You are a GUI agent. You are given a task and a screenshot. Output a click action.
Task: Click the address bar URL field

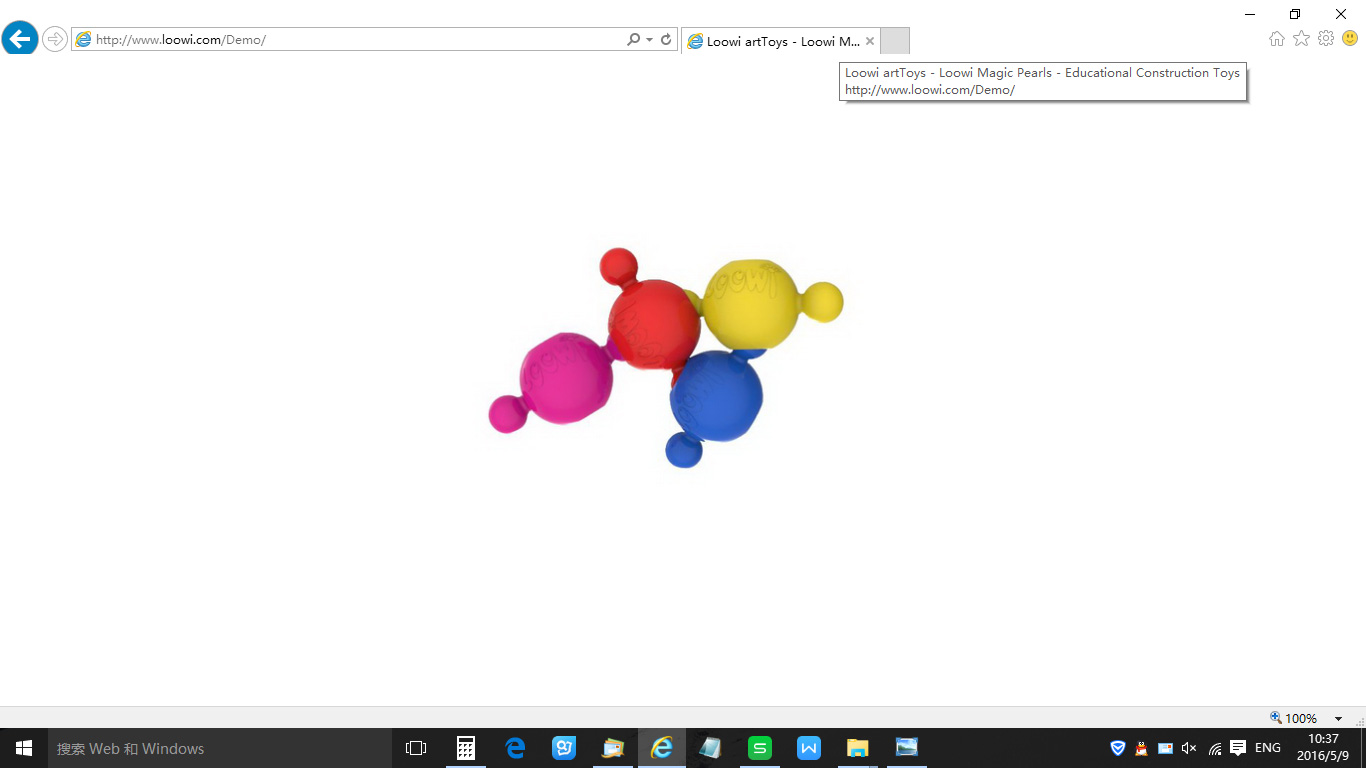point(350,40)
